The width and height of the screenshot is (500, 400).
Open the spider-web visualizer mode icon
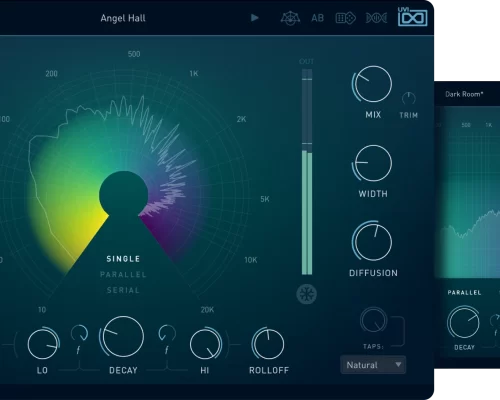pos(290,18)
